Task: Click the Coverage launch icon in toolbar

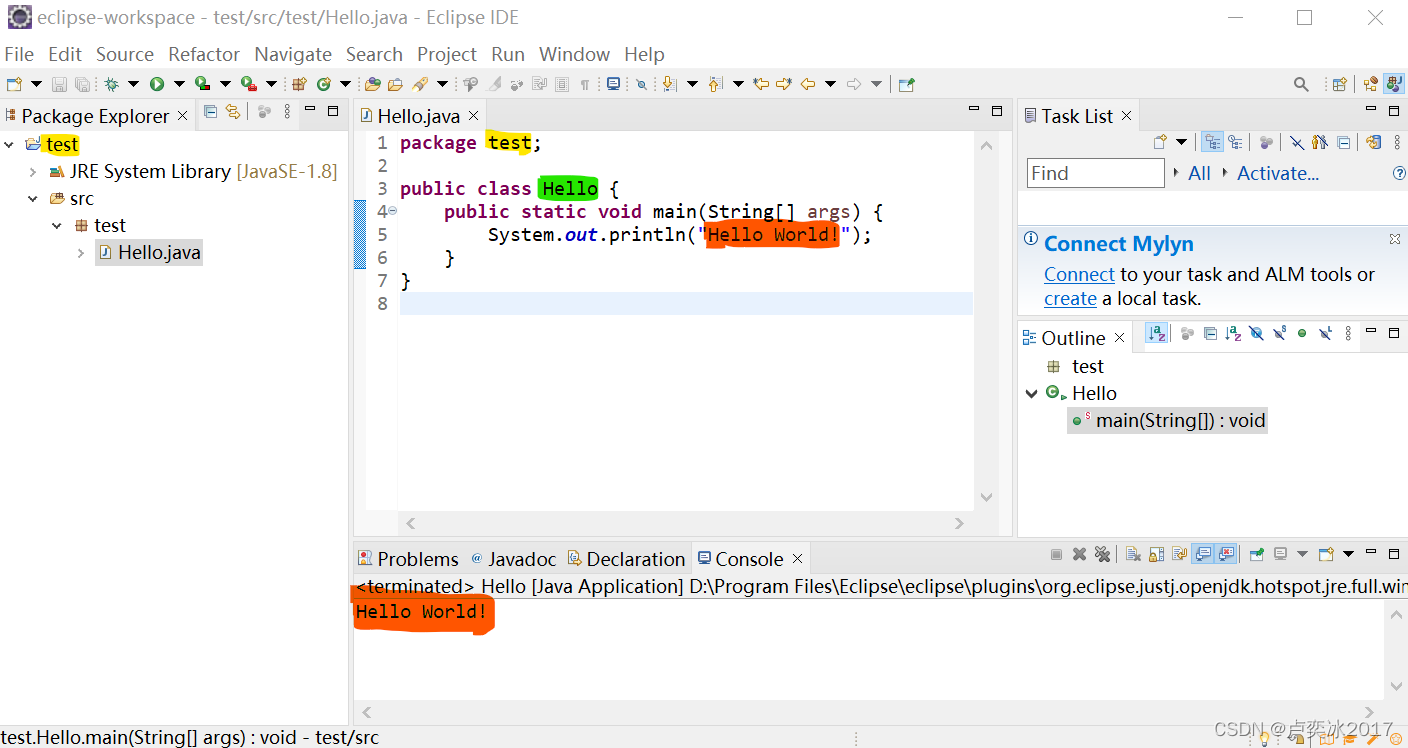Action: coord(202,84)
